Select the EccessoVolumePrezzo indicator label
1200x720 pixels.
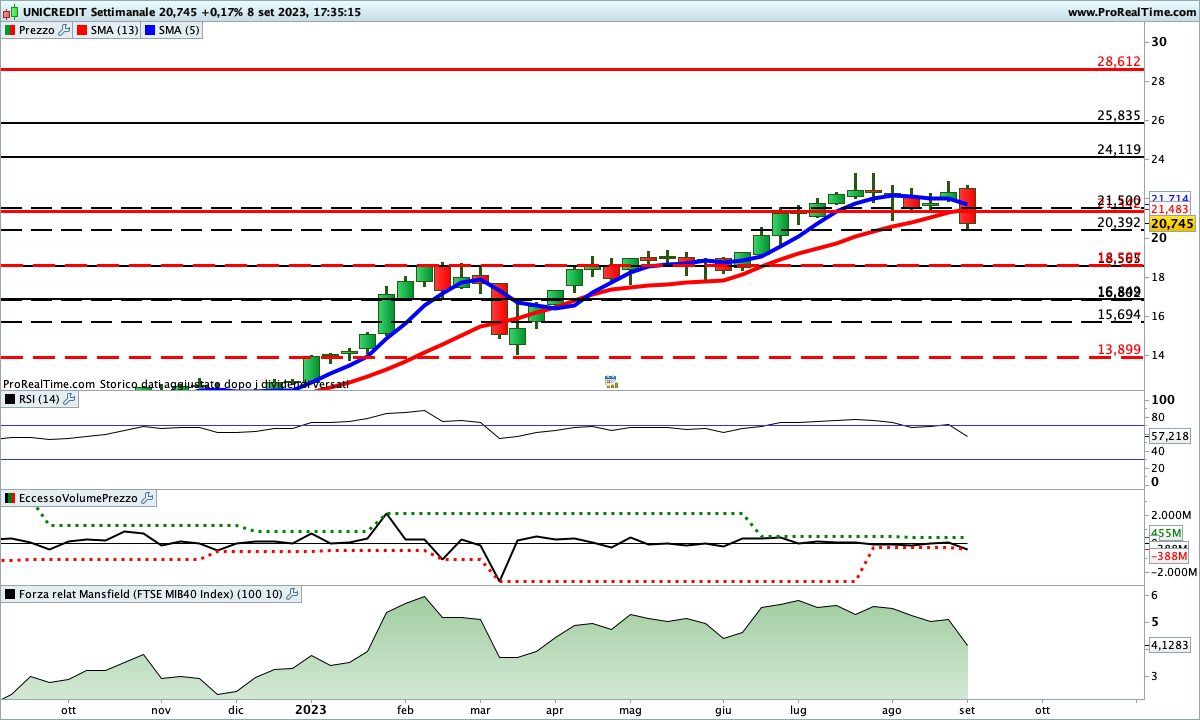click(x=77, y=497)
